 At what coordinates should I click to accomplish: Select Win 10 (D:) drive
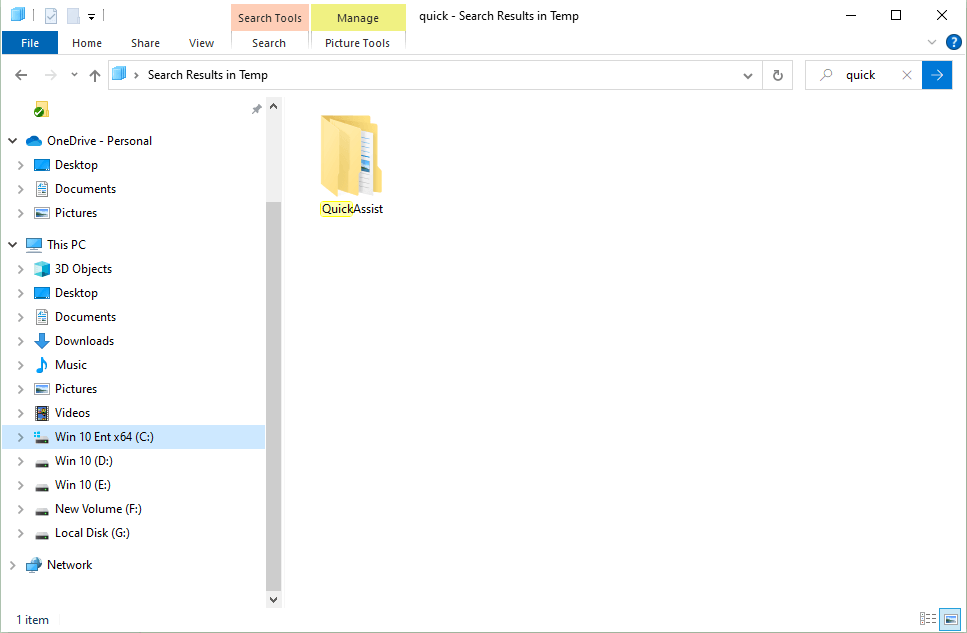point(83,461)
